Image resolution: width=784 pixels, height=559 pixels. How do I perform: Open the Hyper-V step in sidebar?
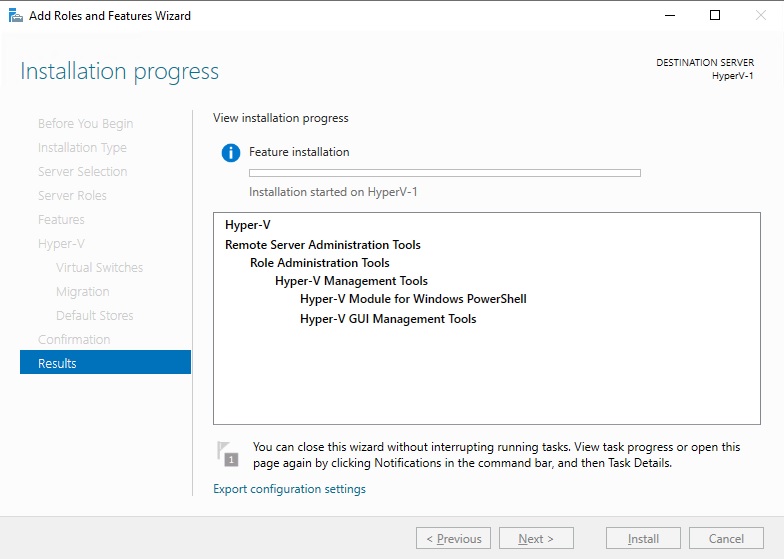coord(61,244)
